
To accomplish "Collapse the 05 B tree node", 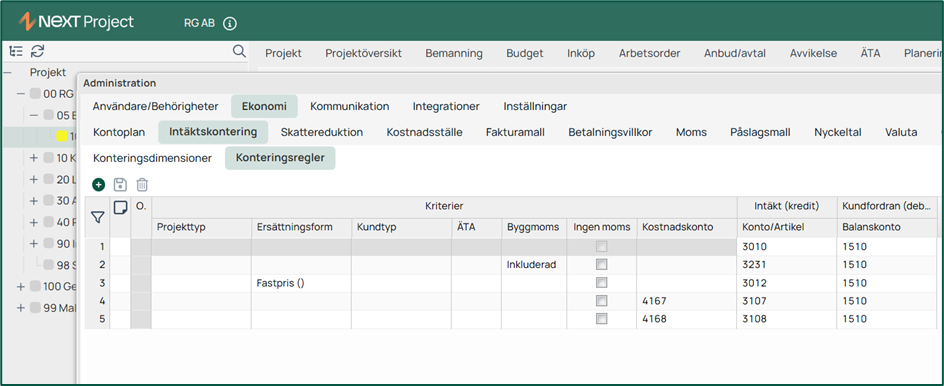I will [34, 115].
